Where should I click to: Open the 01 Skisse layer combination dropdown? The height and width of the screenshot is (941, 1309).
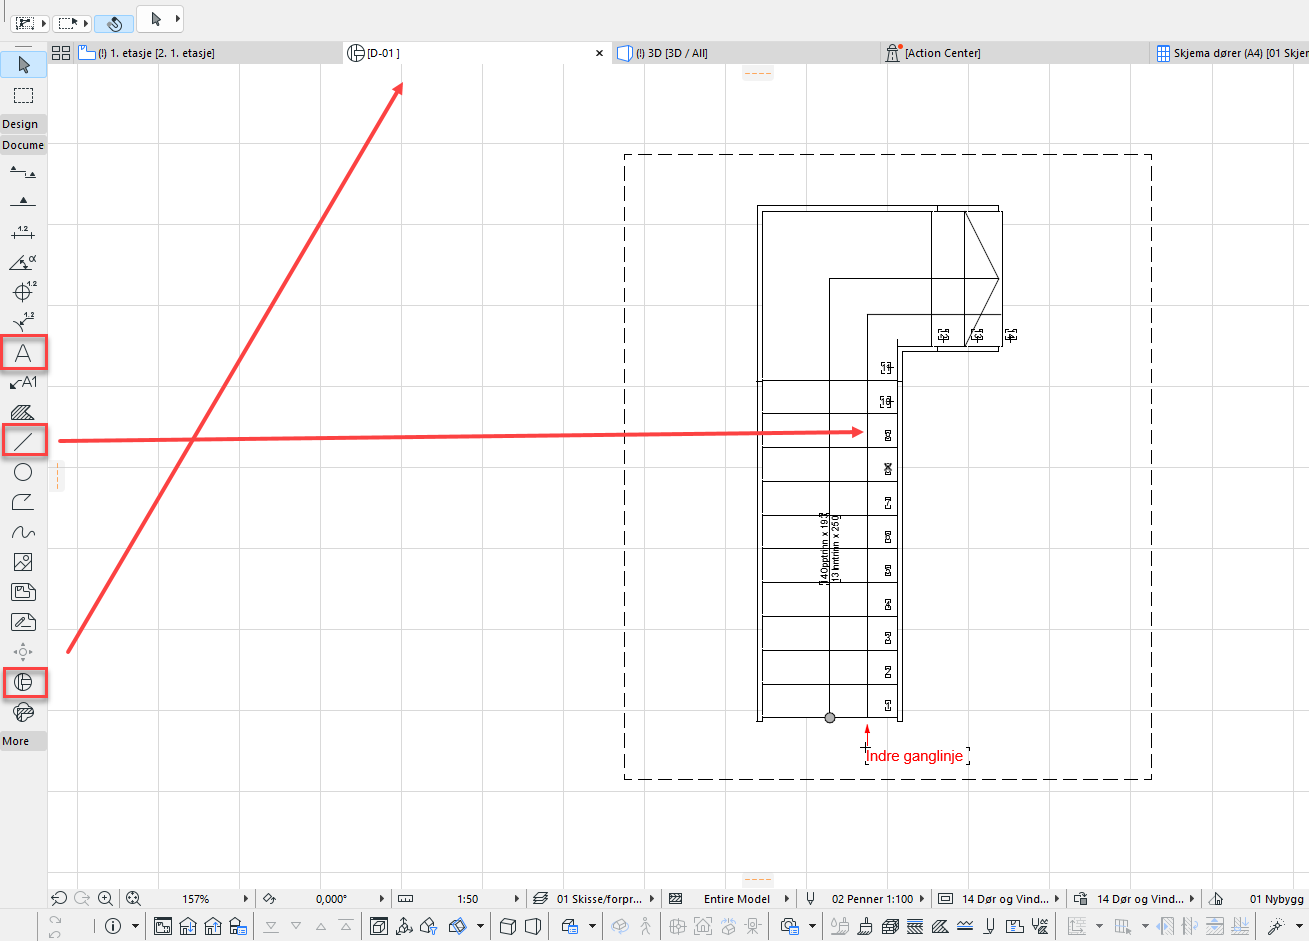[651, 899]
